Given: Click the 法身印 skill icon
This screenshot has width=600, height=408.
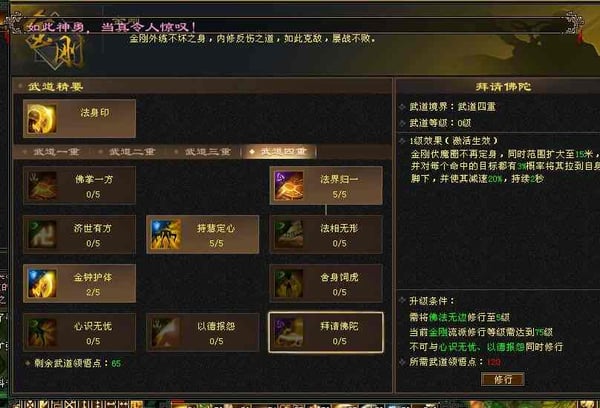Looking at the screenshot, I should click(x=42, y=119).
